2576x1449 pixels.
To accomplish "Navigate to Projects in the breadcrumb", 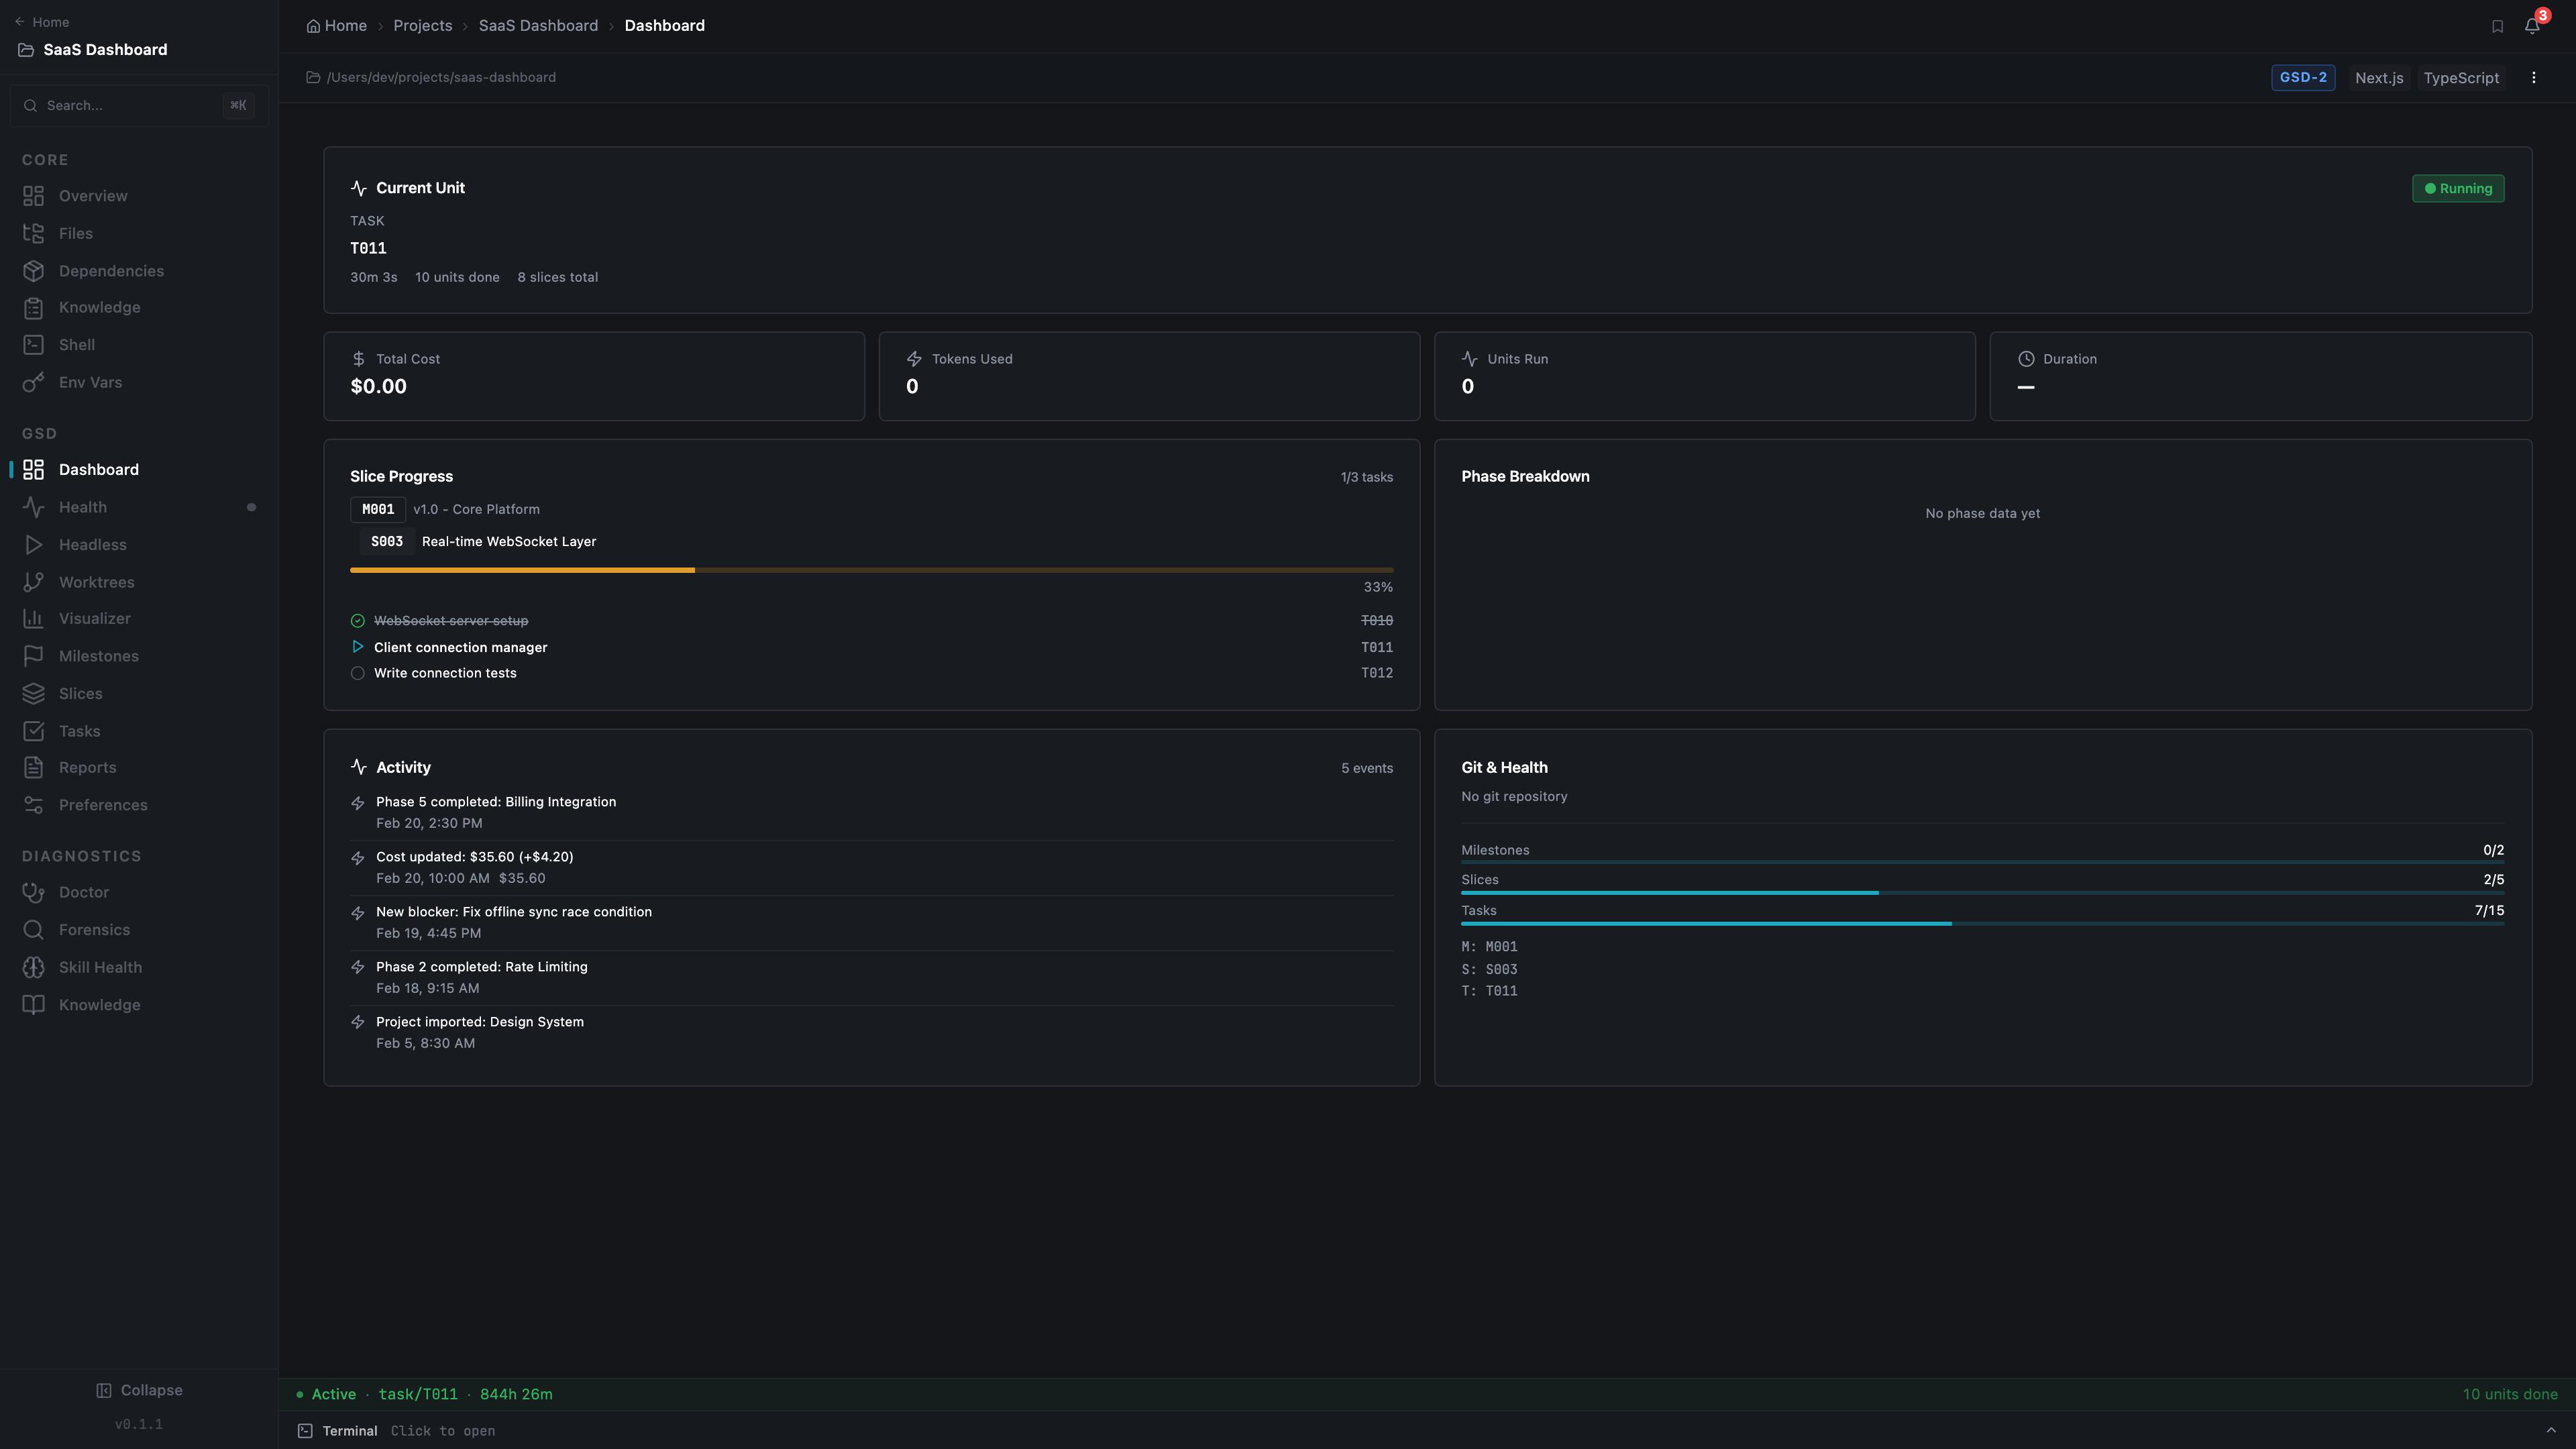I will 422,25.
